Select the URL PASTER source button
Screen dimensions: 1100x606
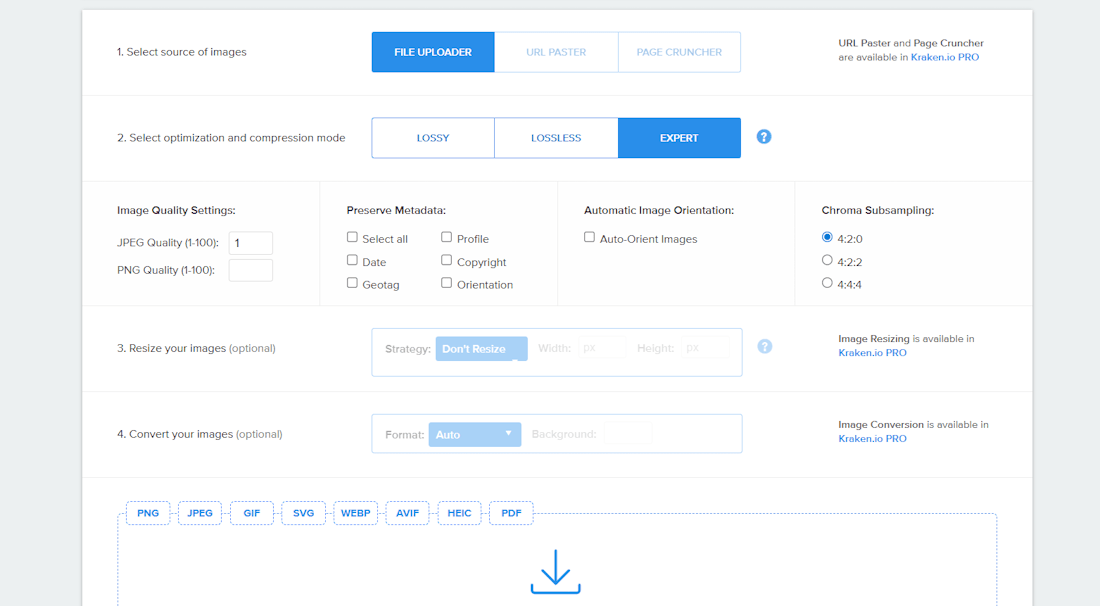click(556, 52)
